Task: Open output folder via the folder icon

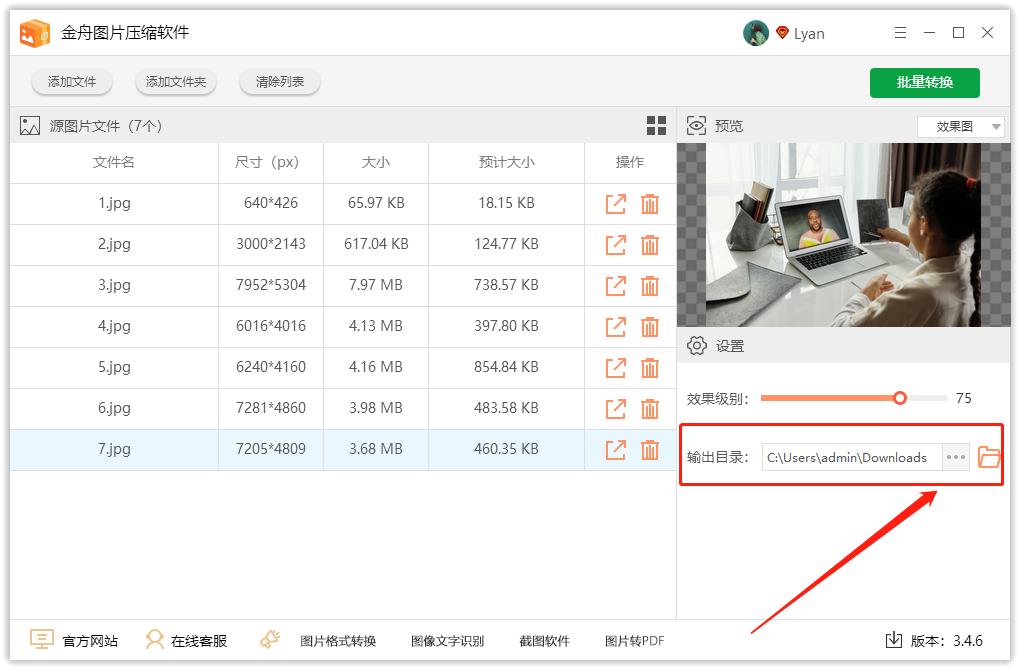Action: click(x=988, y=456)
